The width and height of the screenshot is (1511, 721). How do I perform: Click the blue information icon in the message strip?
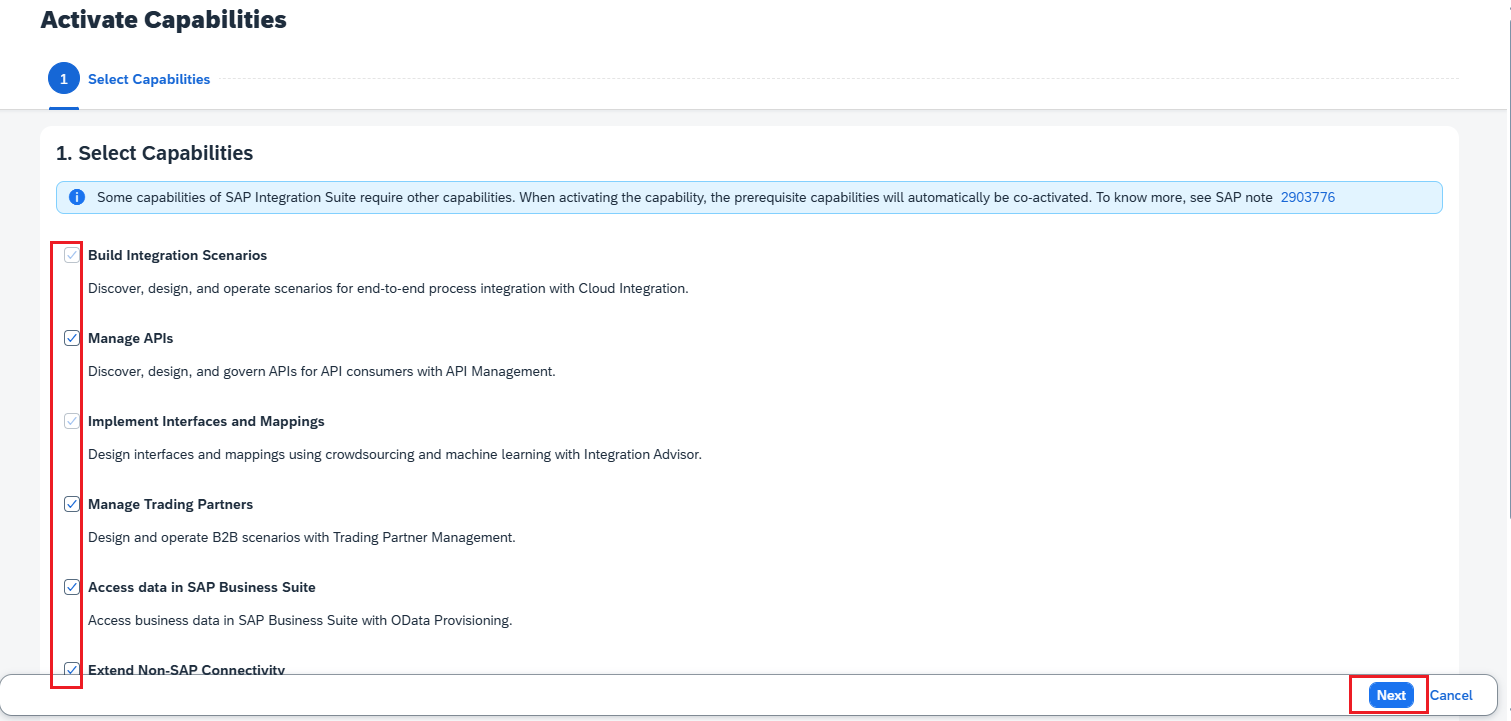77,197
